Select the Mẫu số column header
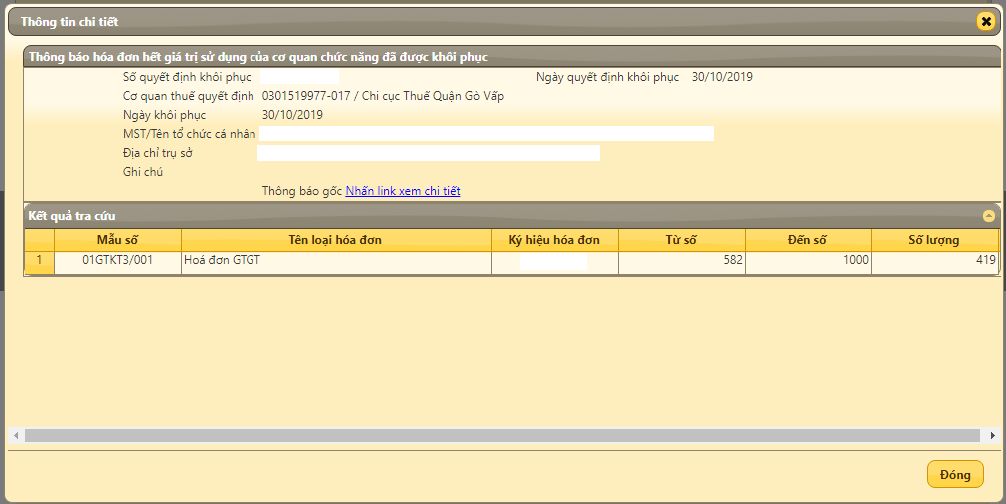The width and height of the screenshot is (1006, 504). (118, 240)
